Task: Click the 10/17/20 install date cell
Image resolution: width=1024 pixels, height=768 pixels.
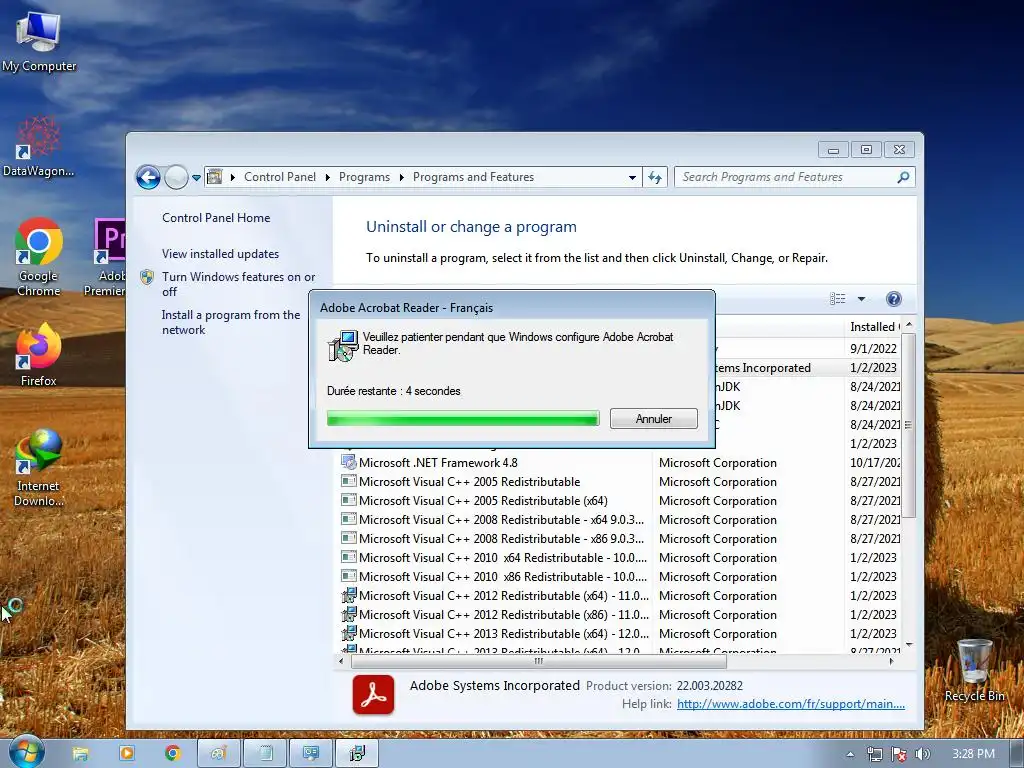Action: coord(875,463)
